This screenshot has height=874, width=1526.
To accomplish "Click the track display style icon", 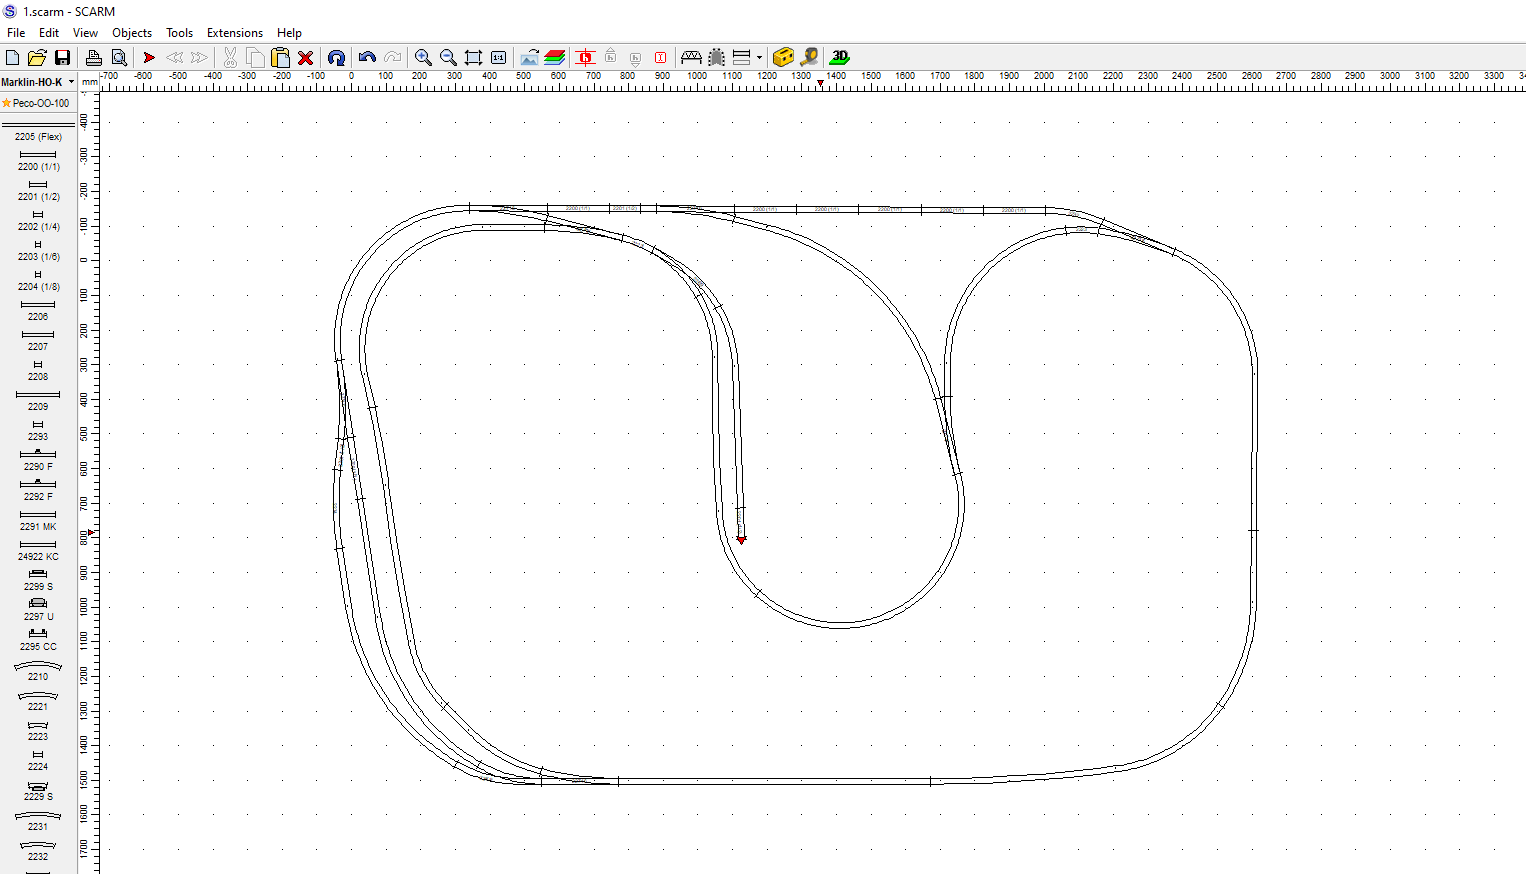I will [741, 58].
